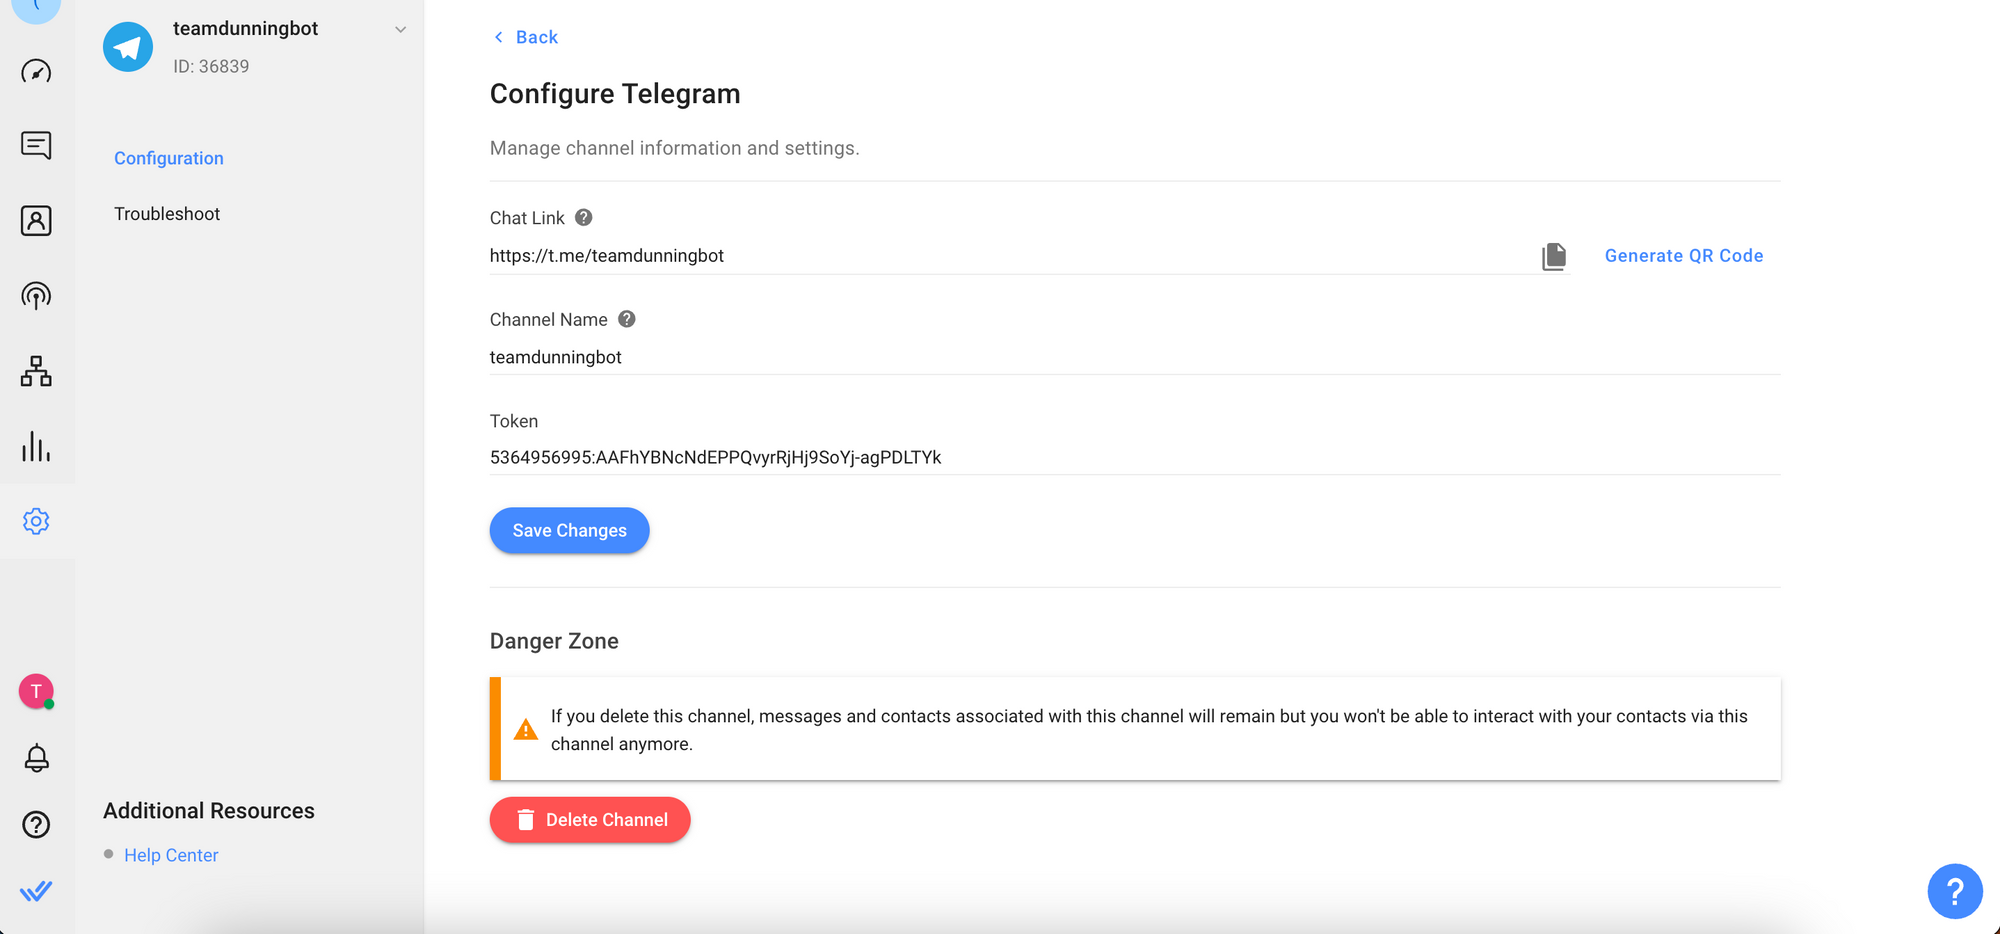
Task: Click the notifications bell icon
Action: [x=36, y=758]
